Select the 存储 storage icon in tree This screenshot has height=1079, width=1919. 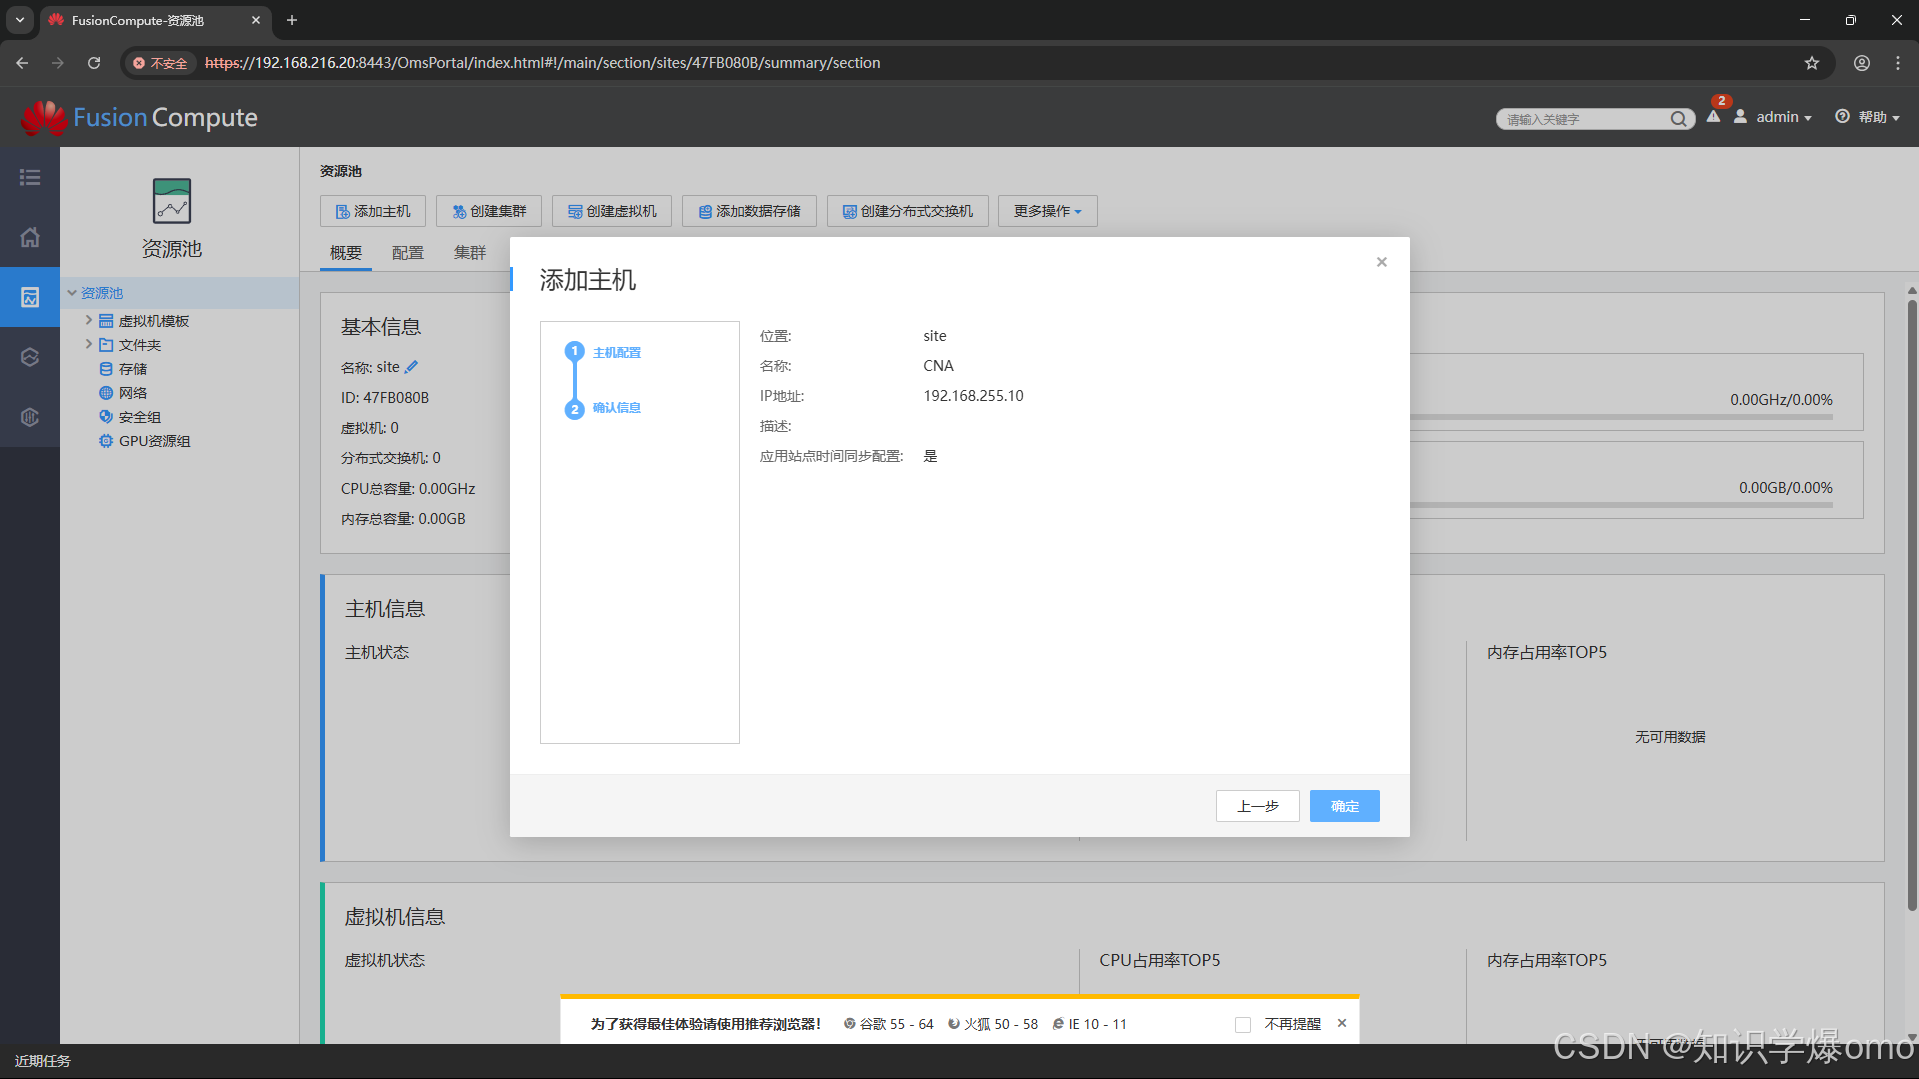point(105,369)
